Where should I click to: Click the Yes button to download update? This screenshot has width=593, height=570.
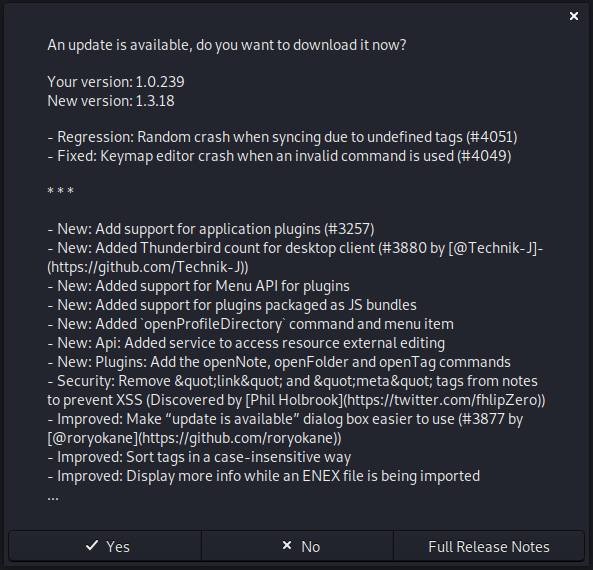(x=105, y=546)
